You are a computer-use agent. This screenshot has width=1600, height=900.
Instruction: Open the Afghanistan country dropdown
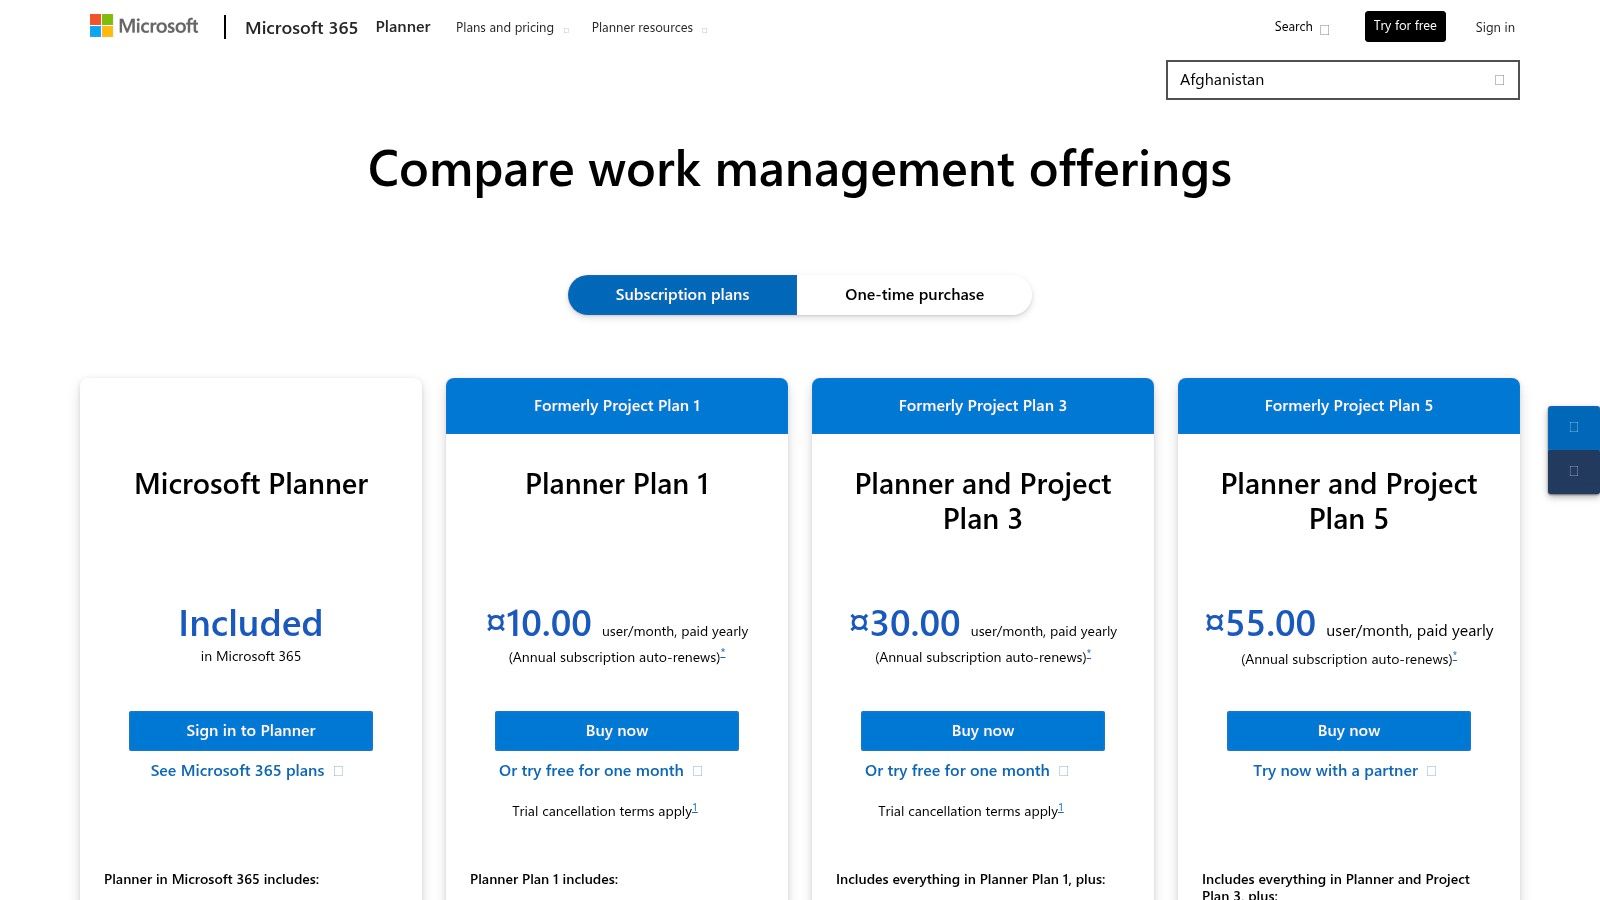1342,80
